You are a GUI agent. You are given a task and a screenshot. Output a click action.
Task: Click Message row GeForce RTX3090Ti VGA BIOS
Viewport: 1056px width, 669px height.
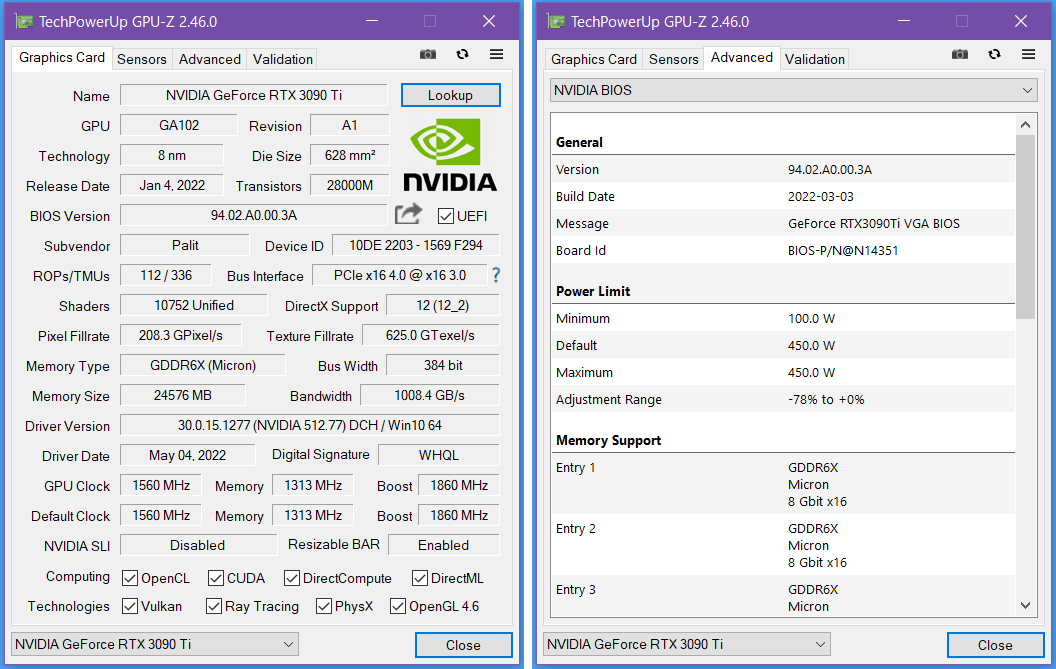tap(784, 223)
